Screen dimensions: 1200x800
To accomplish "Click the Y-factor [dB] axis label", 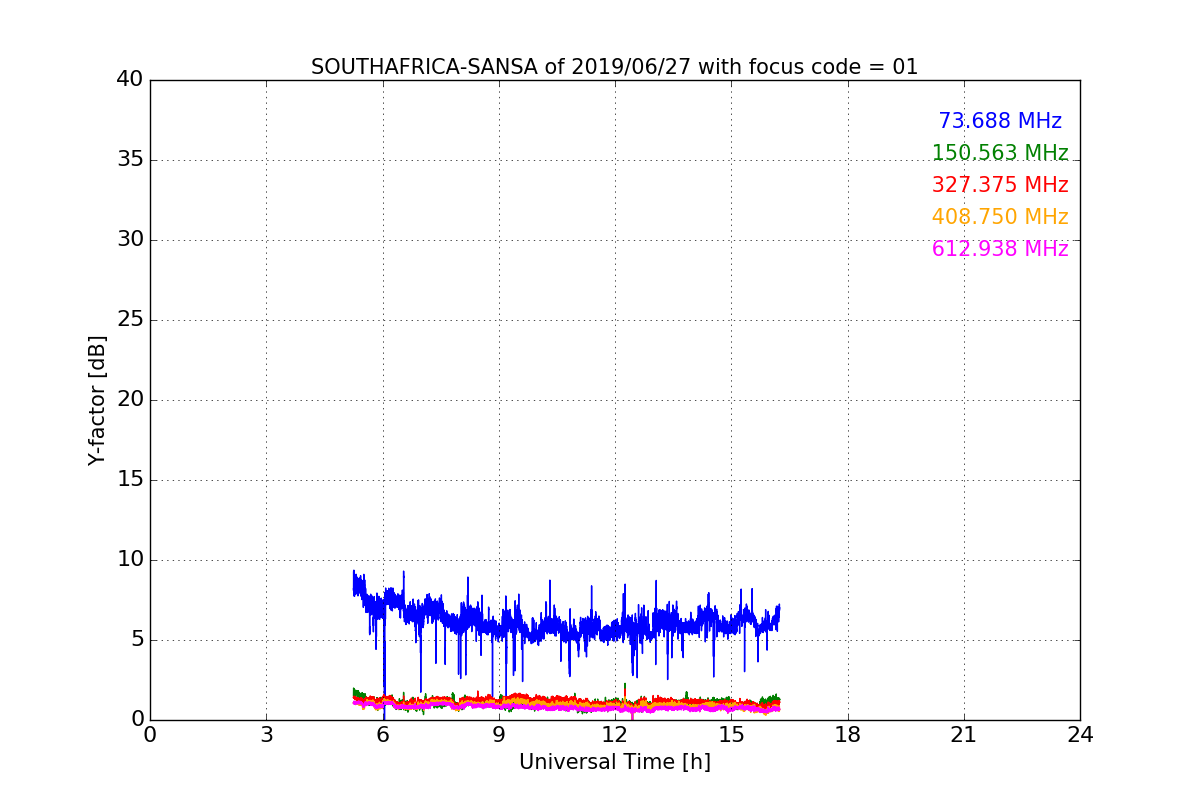I will click(x=97, y=400).
